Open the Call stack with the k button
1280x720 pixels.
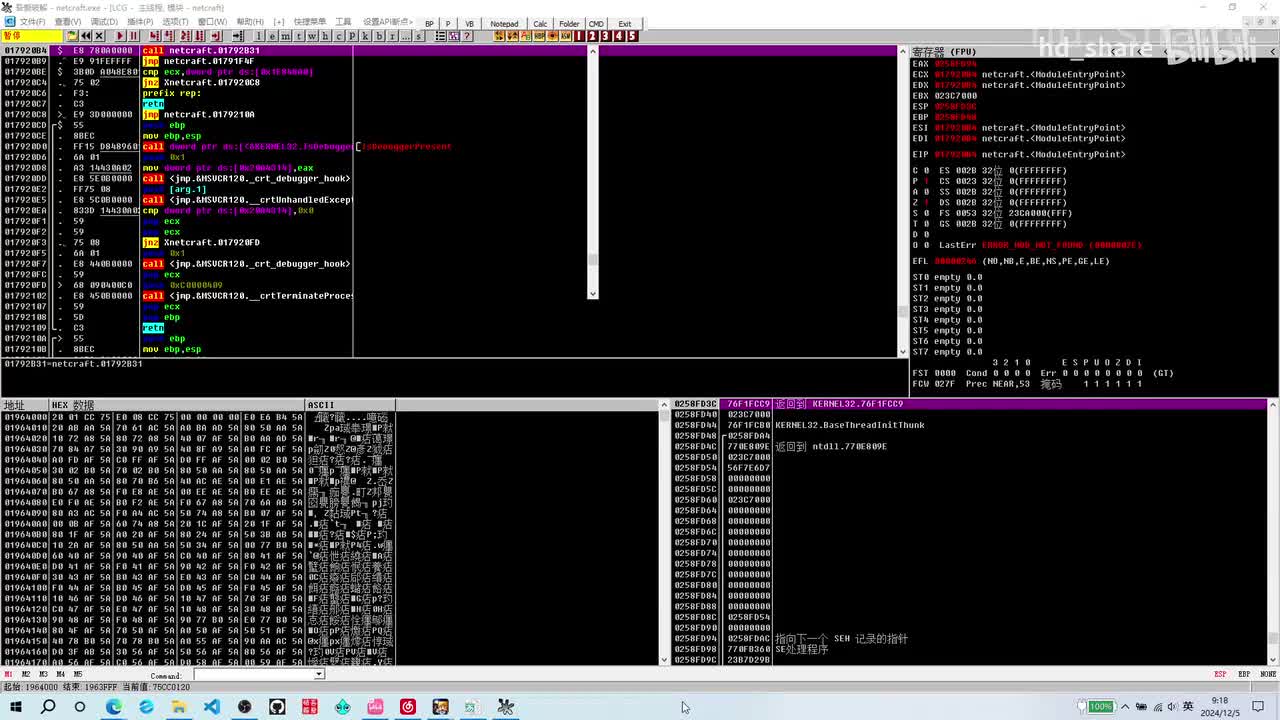(364, 36)
